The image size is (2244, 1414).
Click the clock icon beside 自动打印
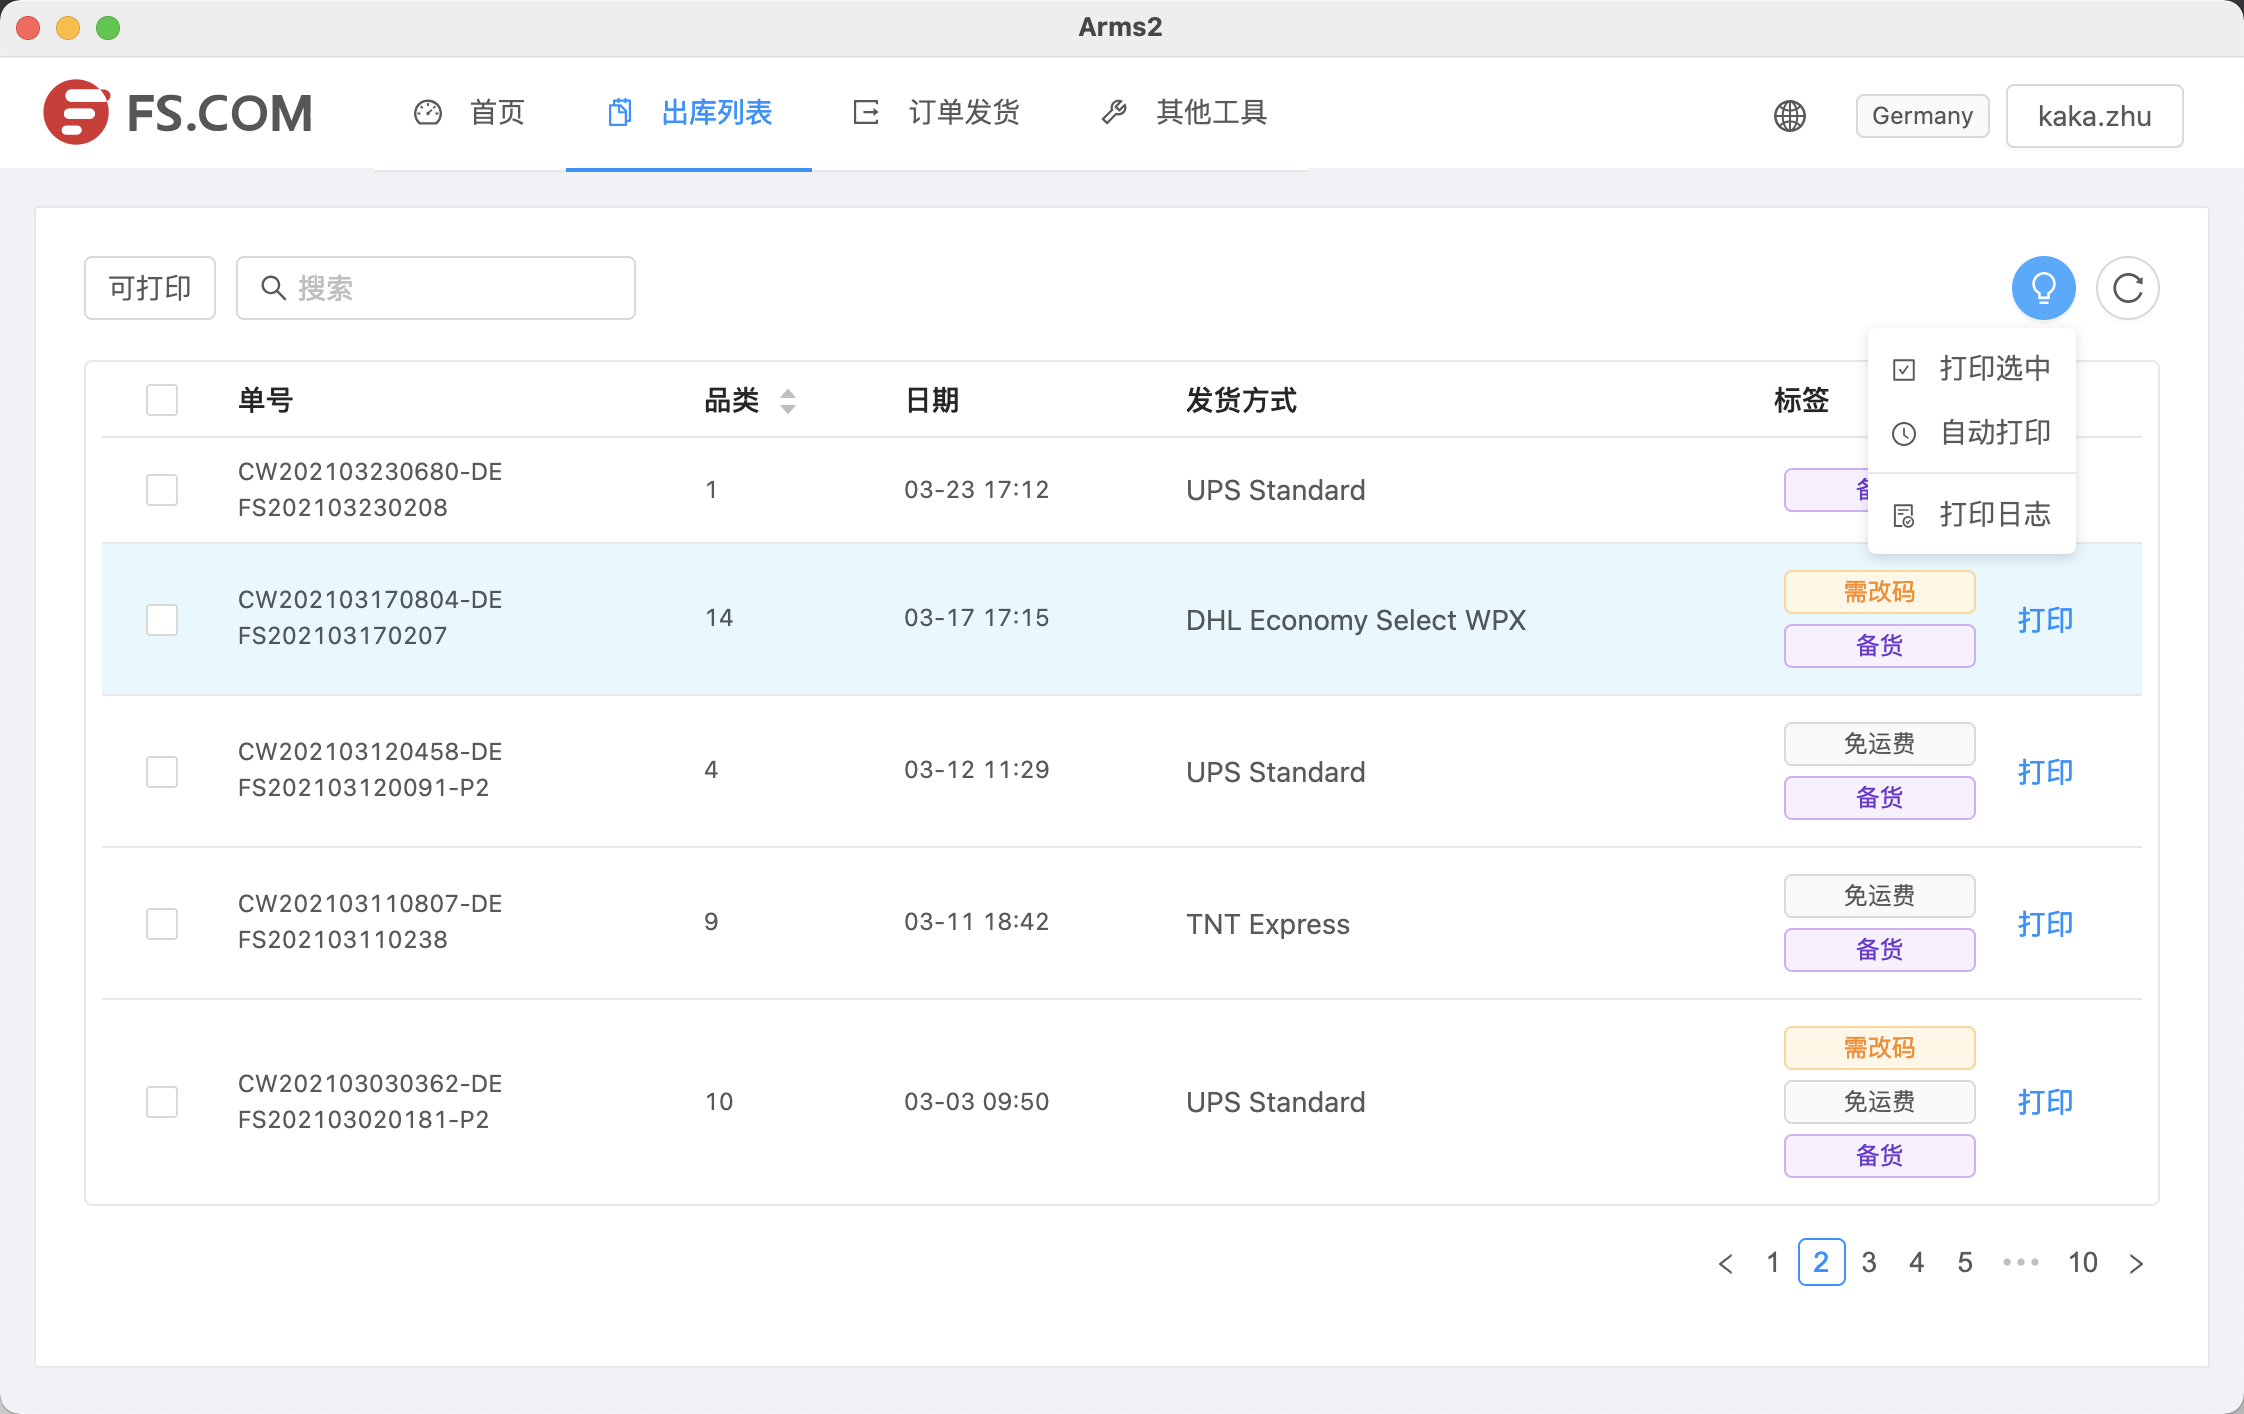(1904, 433)
